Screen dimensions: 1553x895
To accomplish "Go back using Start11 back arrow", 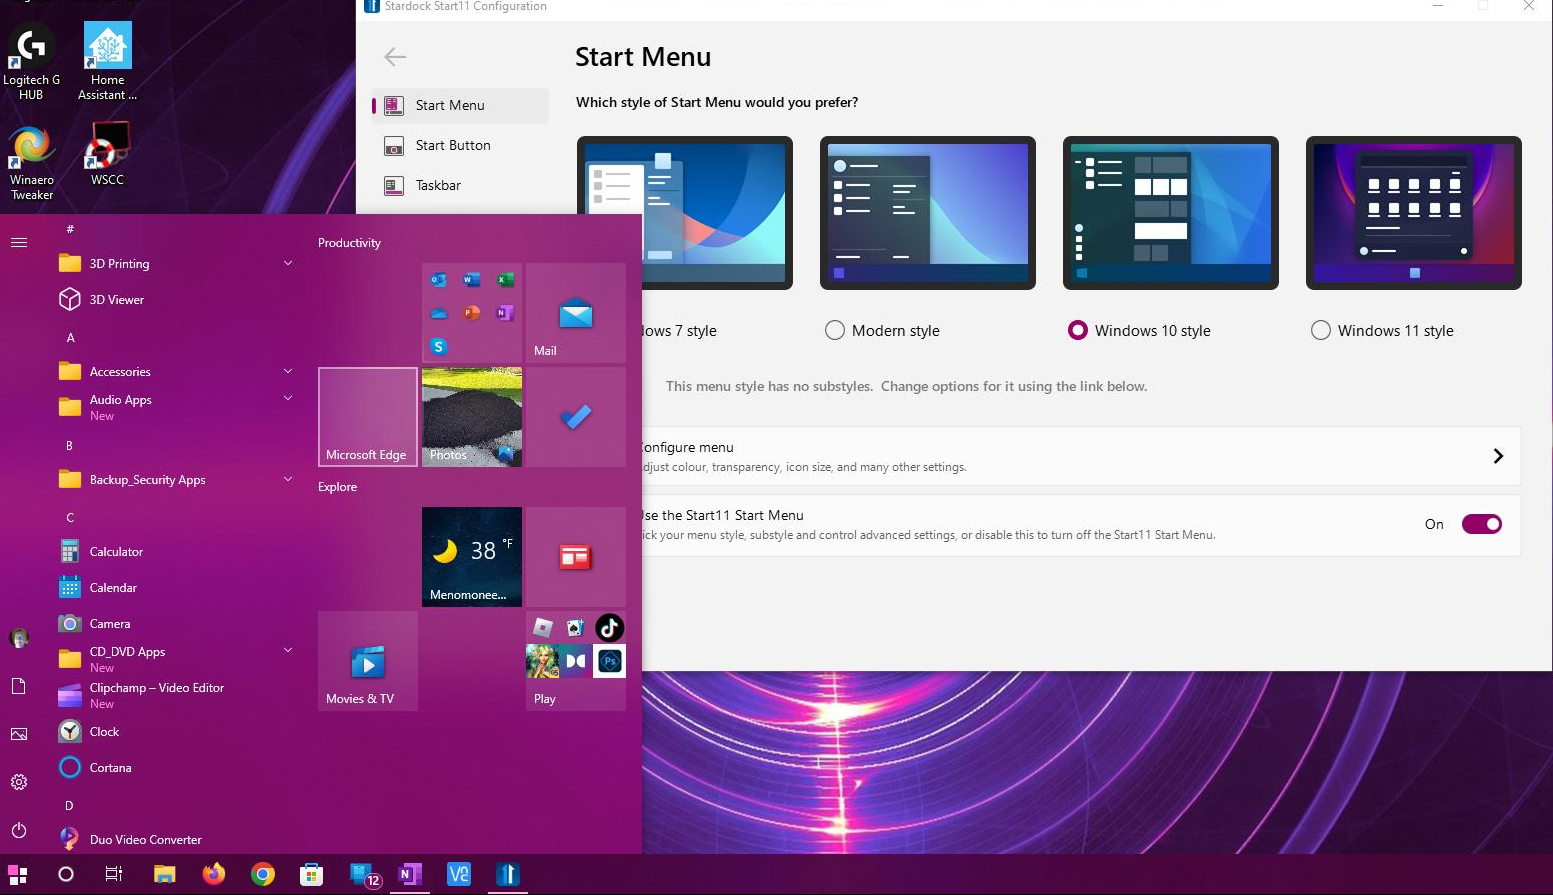I will (x=395, y=57).
